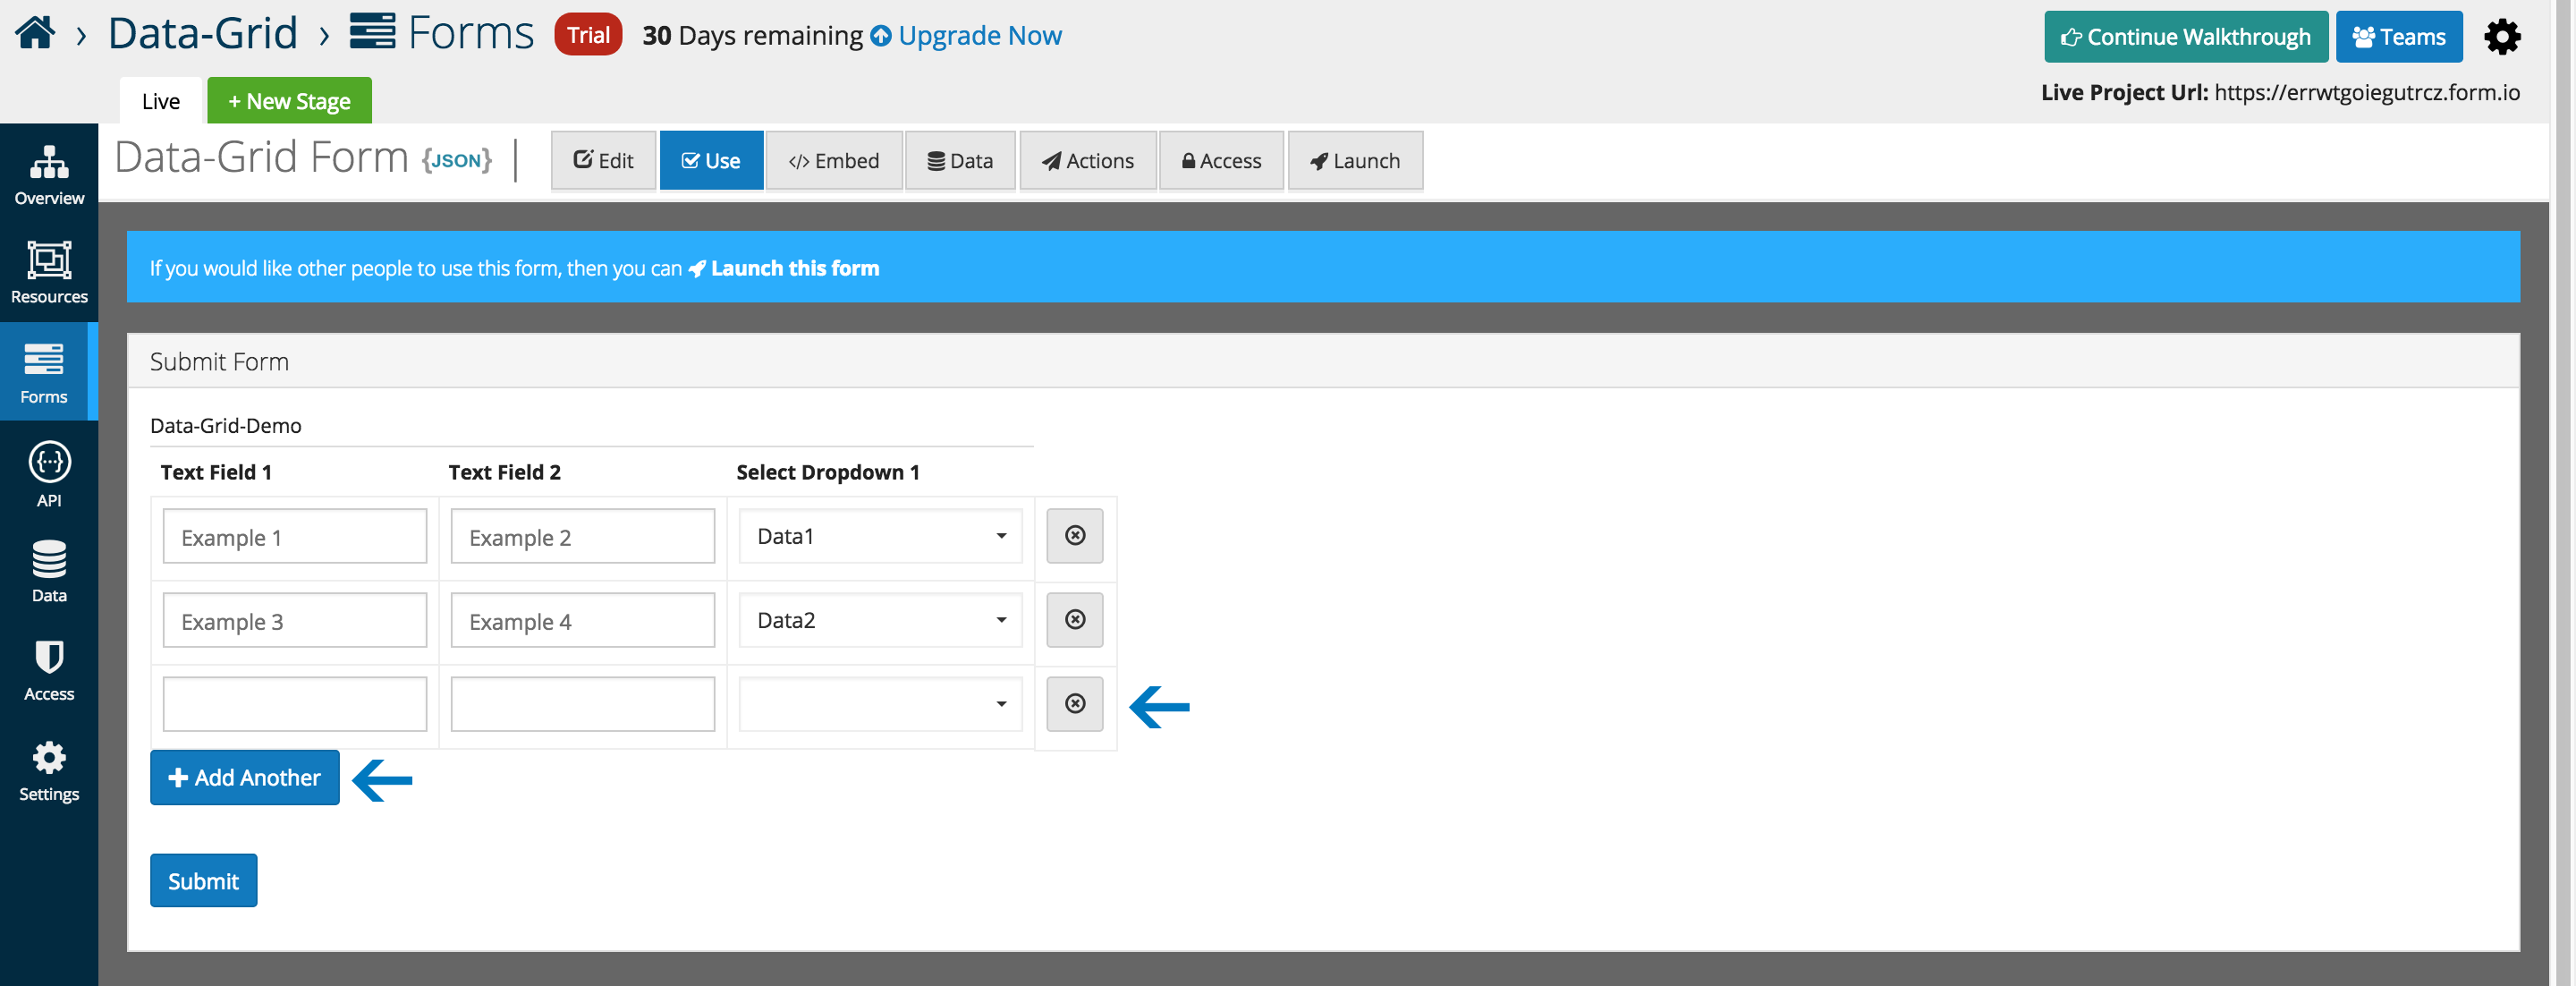Submit the form

click(203, 881)
